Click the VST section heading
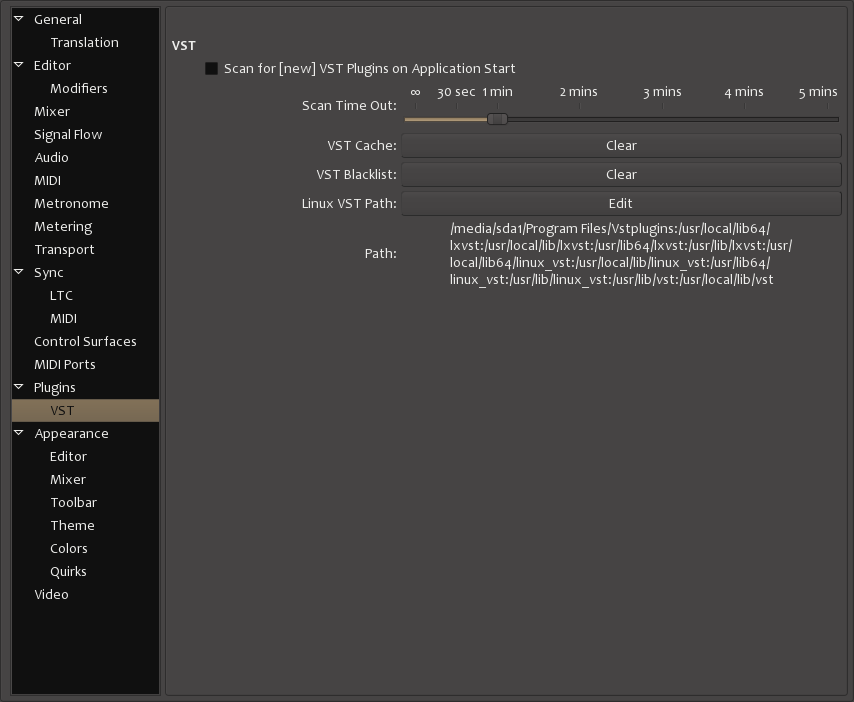 [184, 46]
